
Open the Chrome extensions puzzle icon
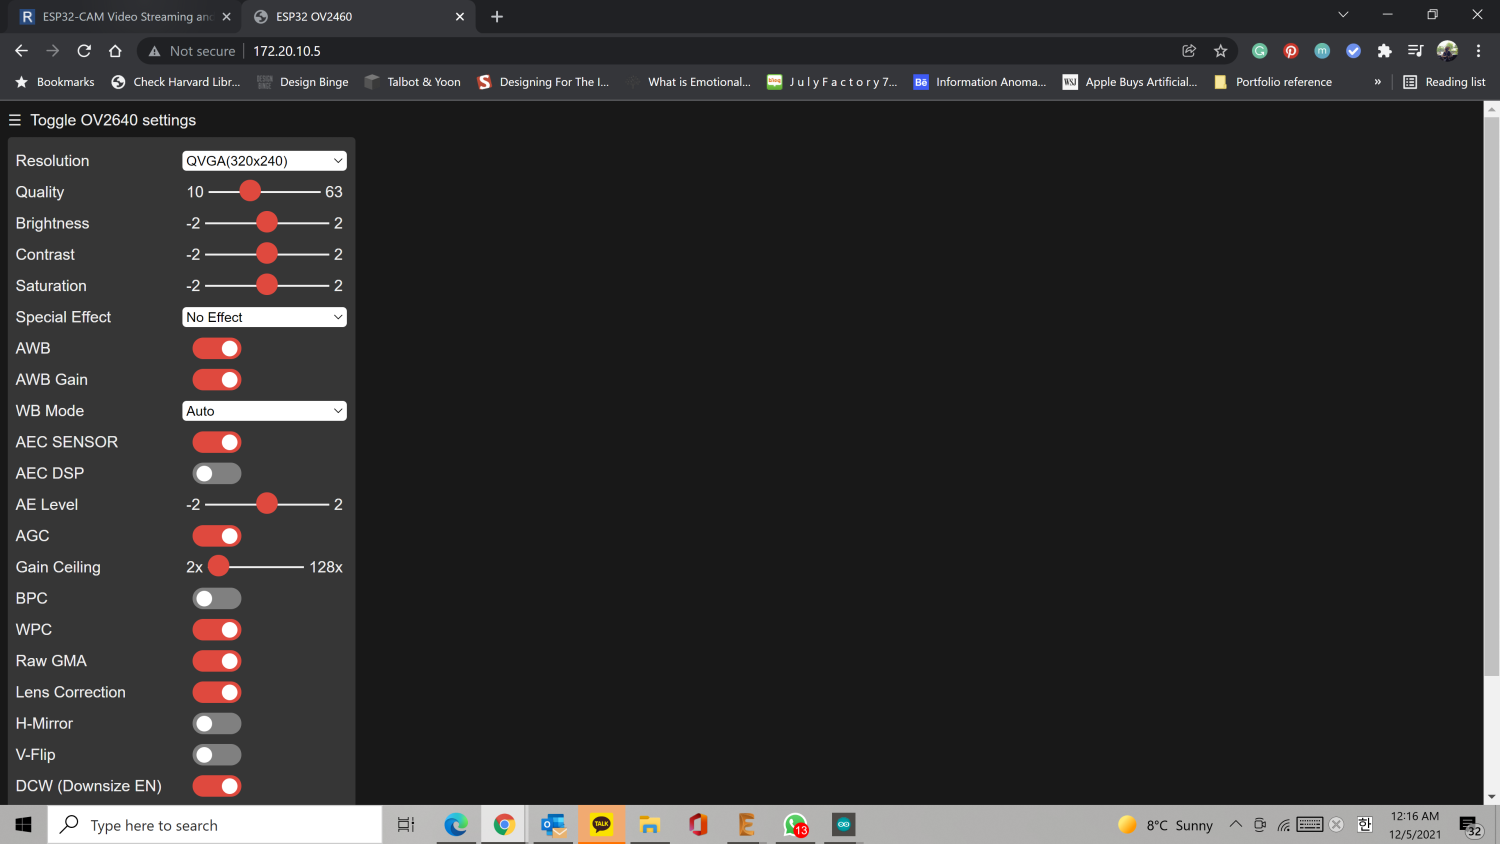pyautogui.click(x=1384, y=51)
